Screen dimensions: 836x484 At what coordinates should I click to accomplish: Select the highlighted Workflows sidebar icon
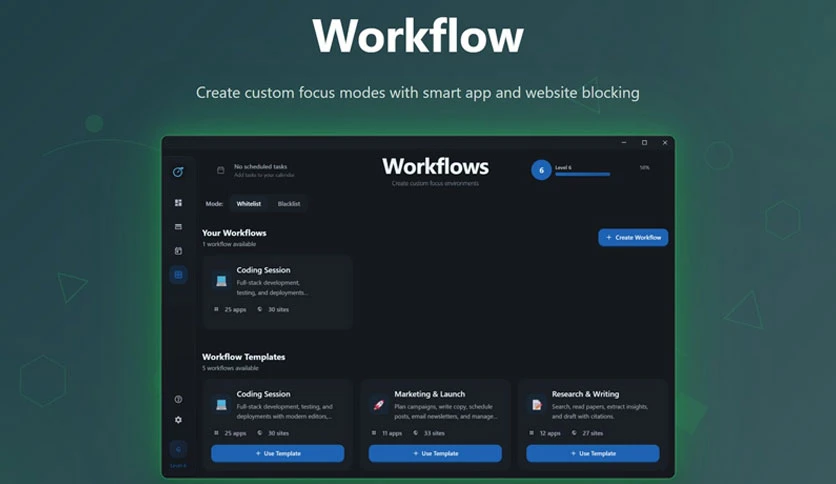point(178,275)
